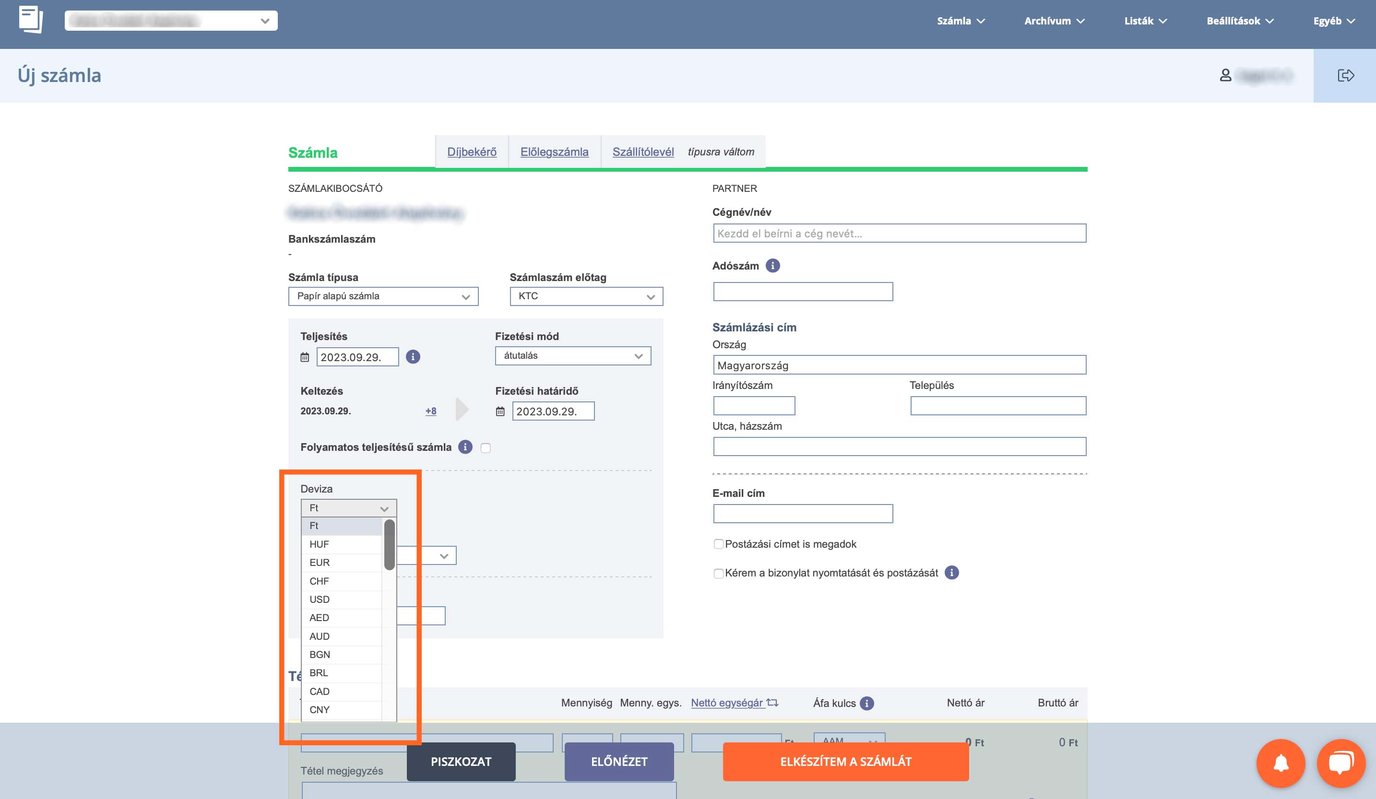Open the notification bell
The width and height of the screenshot is (1376, 799).
point(1280,763)
